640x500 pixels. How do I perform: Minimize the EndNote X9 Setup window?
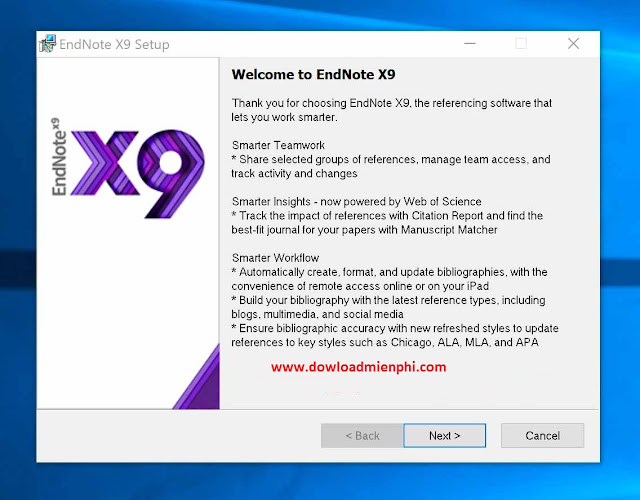click(x=468, y=44)
